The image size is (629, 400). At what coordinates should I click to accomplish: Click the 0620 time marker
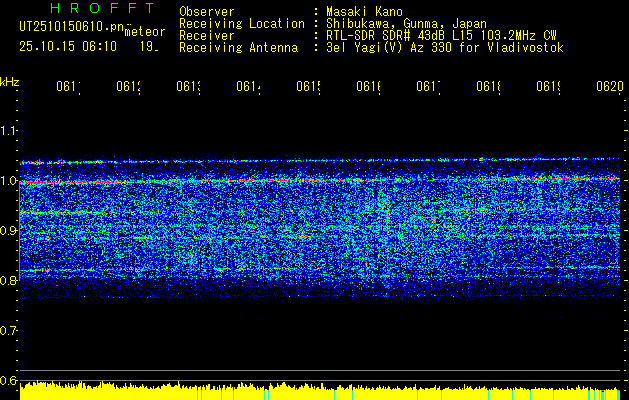coord(610,86)
